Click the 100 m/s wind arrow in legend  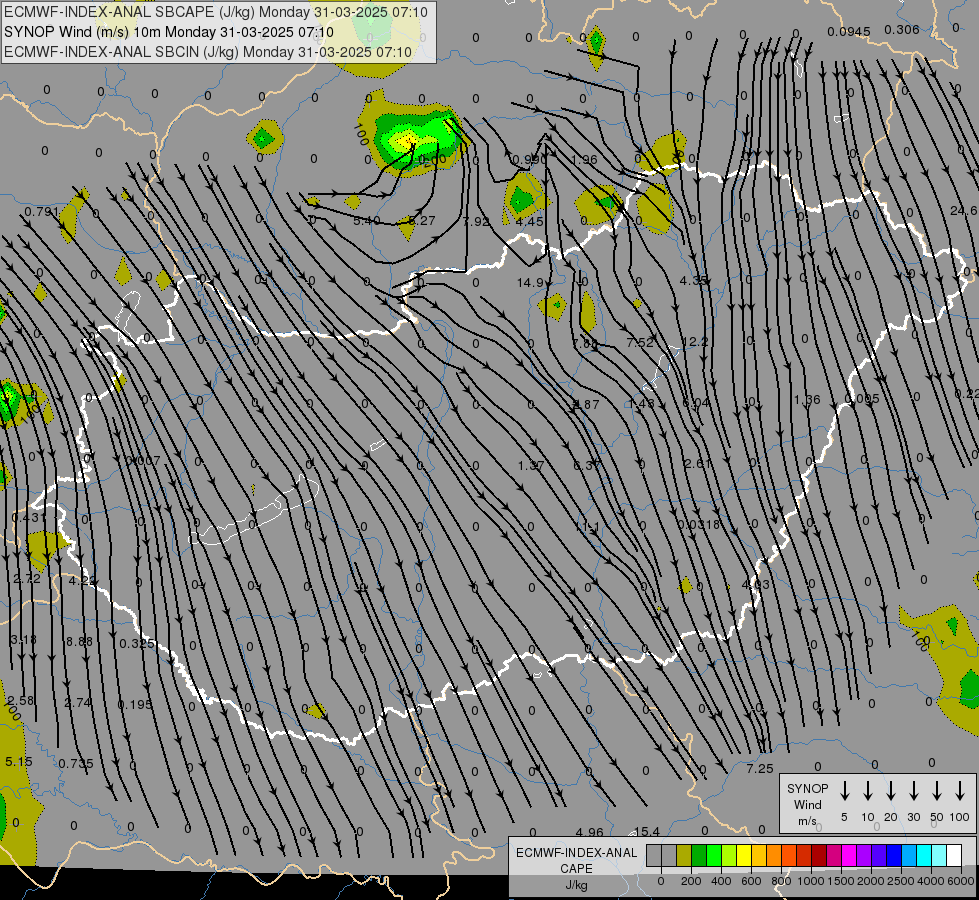[960, 791]
